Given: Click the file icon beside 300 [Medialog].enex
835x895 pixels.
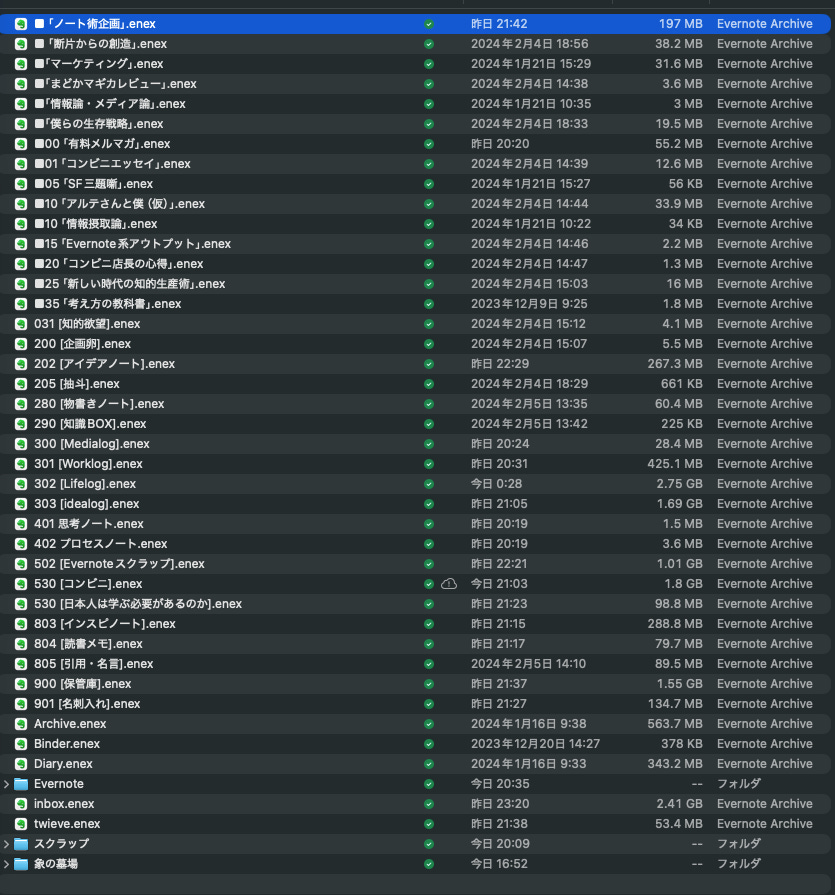Looking at the screenshot, I should 21,444.
